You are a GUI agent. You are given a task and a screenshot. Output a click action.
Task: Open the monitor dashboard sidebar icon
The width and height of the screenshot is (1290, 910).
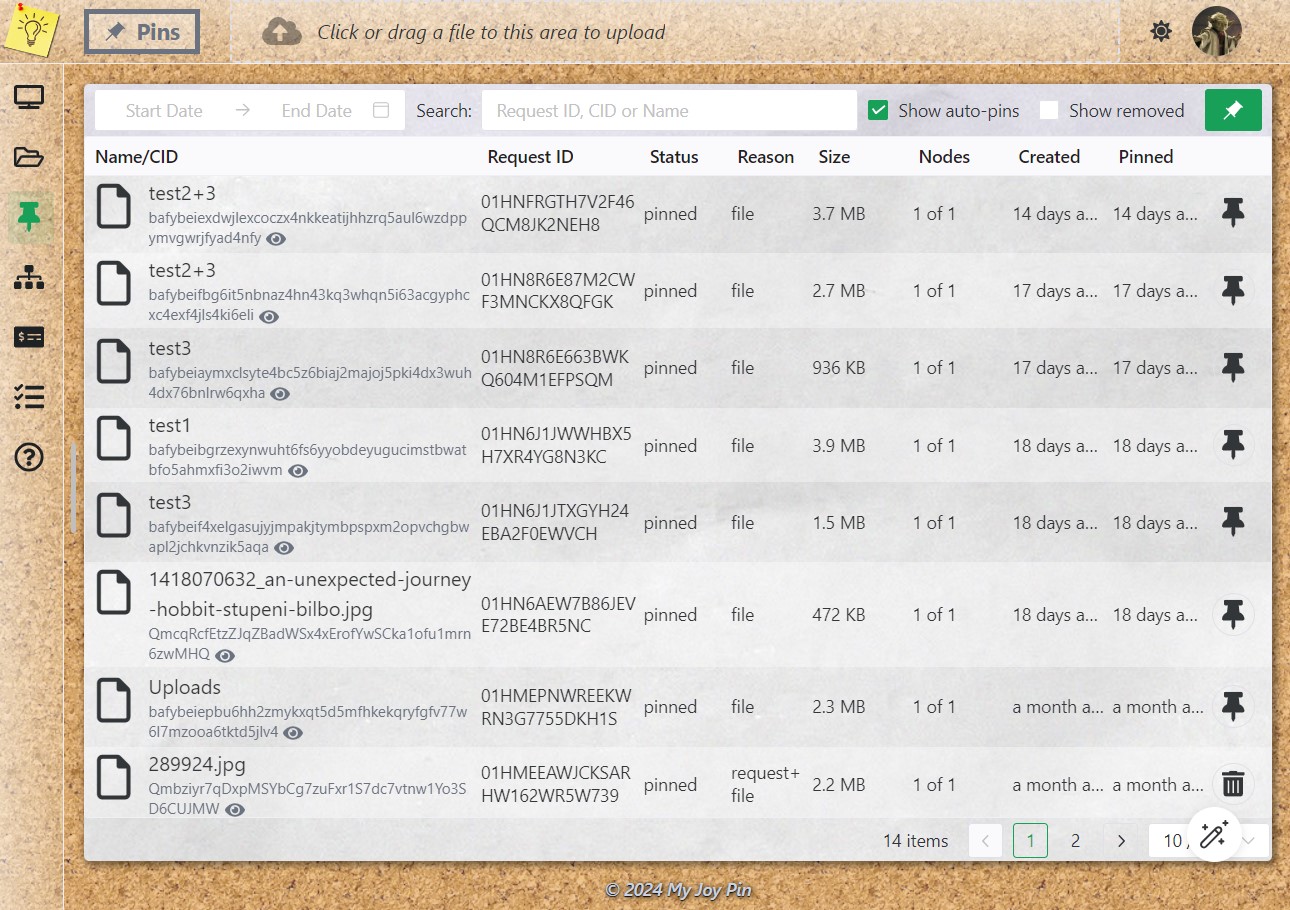pos(29,98)
